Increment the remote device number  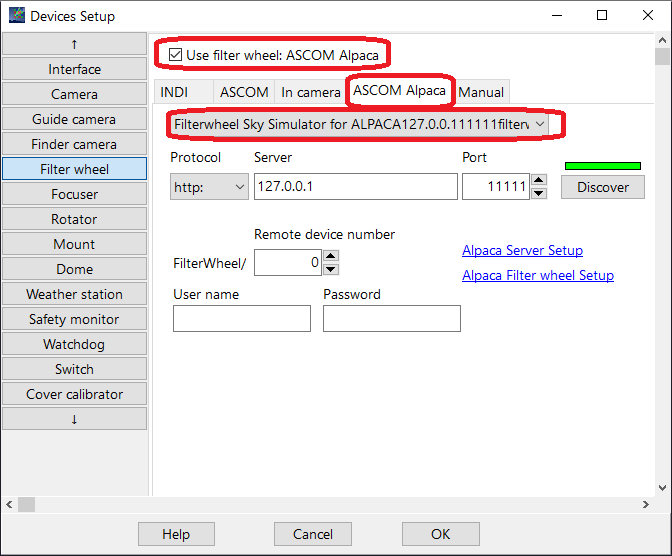coord(331,256)
